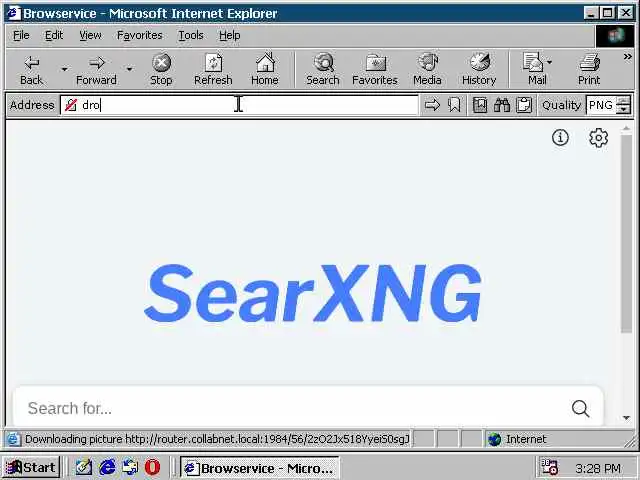Open SearXNG preferences gear icon
This screenshot has height=480, width=640.
(x=598, y=138)
